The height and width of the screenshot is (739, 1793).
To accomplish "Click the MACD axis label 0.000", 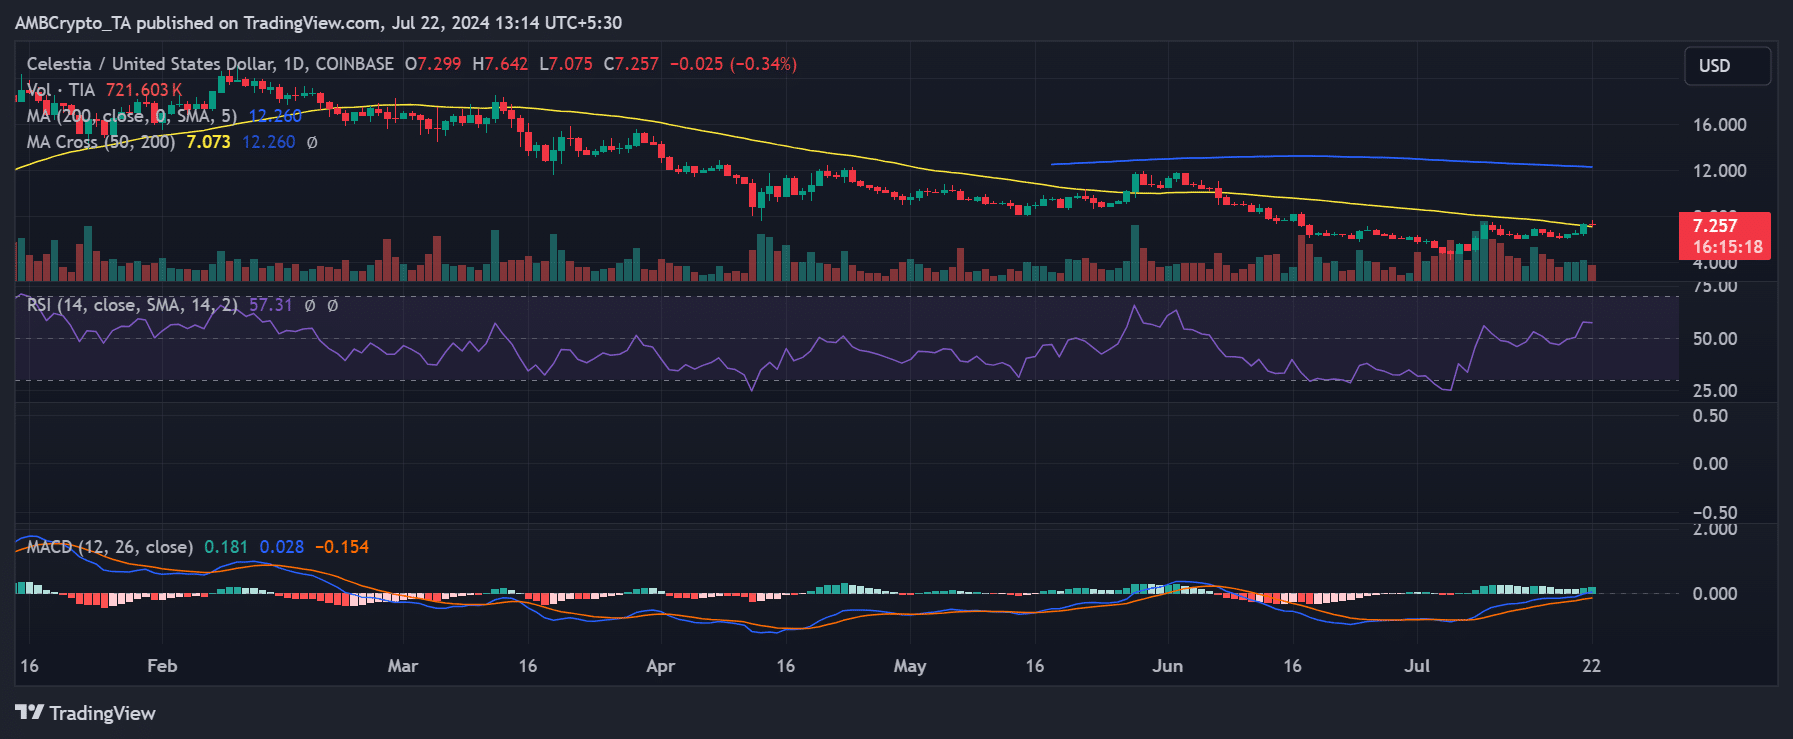I will [1715, 594].
